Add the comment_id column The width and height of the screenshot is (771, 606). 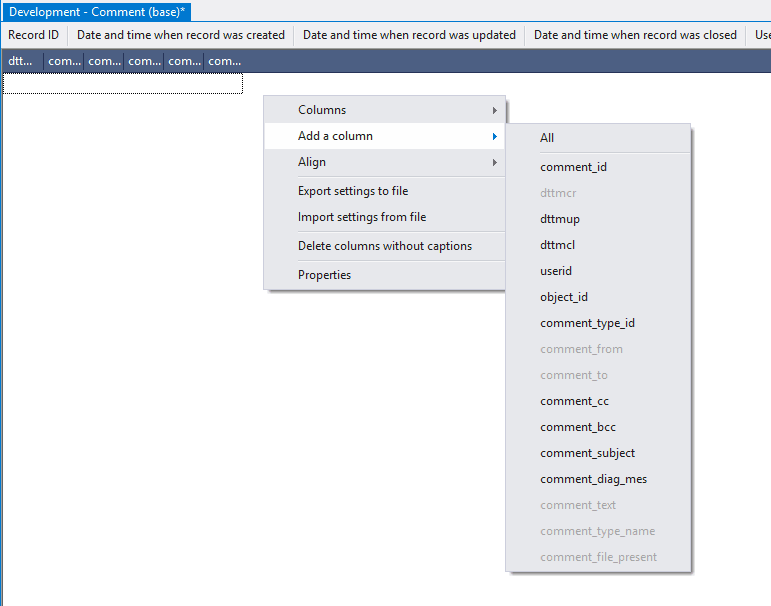[573, 167]
